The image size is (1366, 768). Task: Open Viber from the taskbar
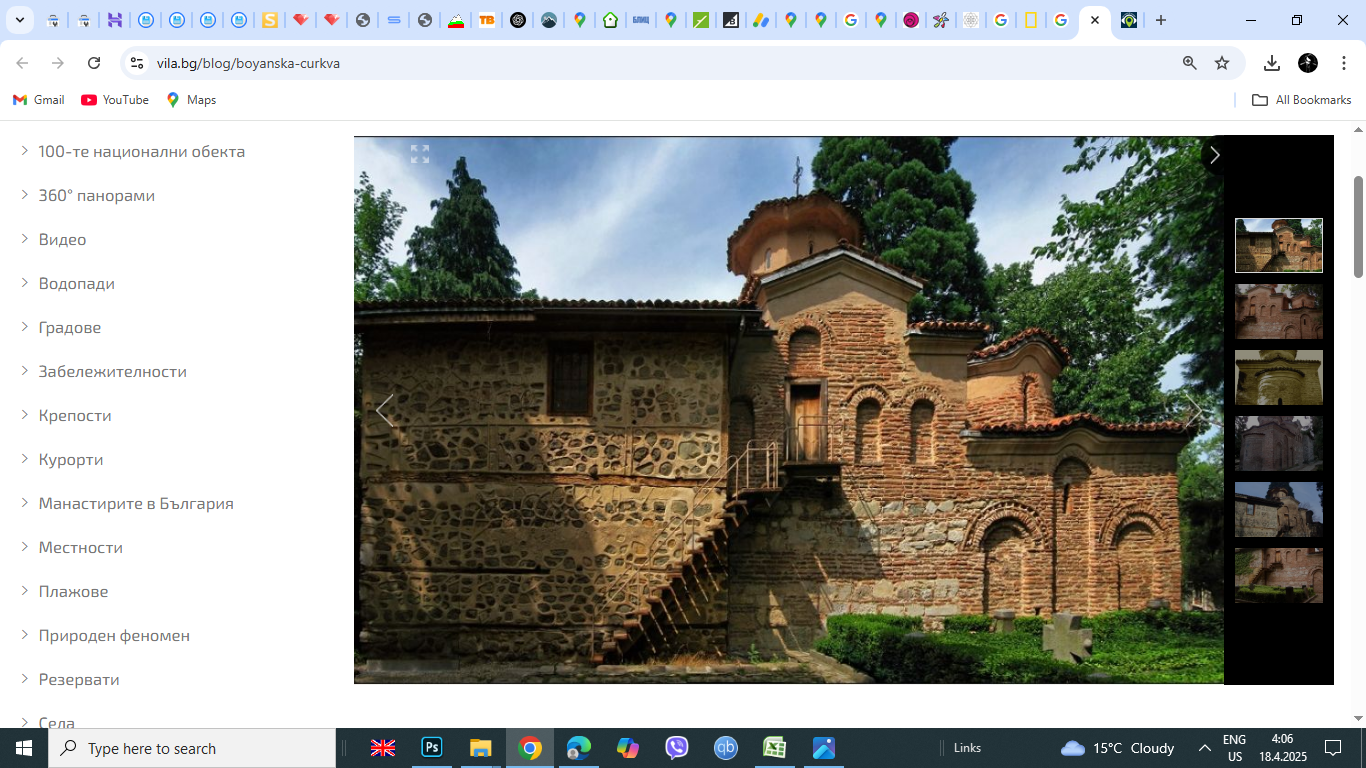click(x=677, y=748)
